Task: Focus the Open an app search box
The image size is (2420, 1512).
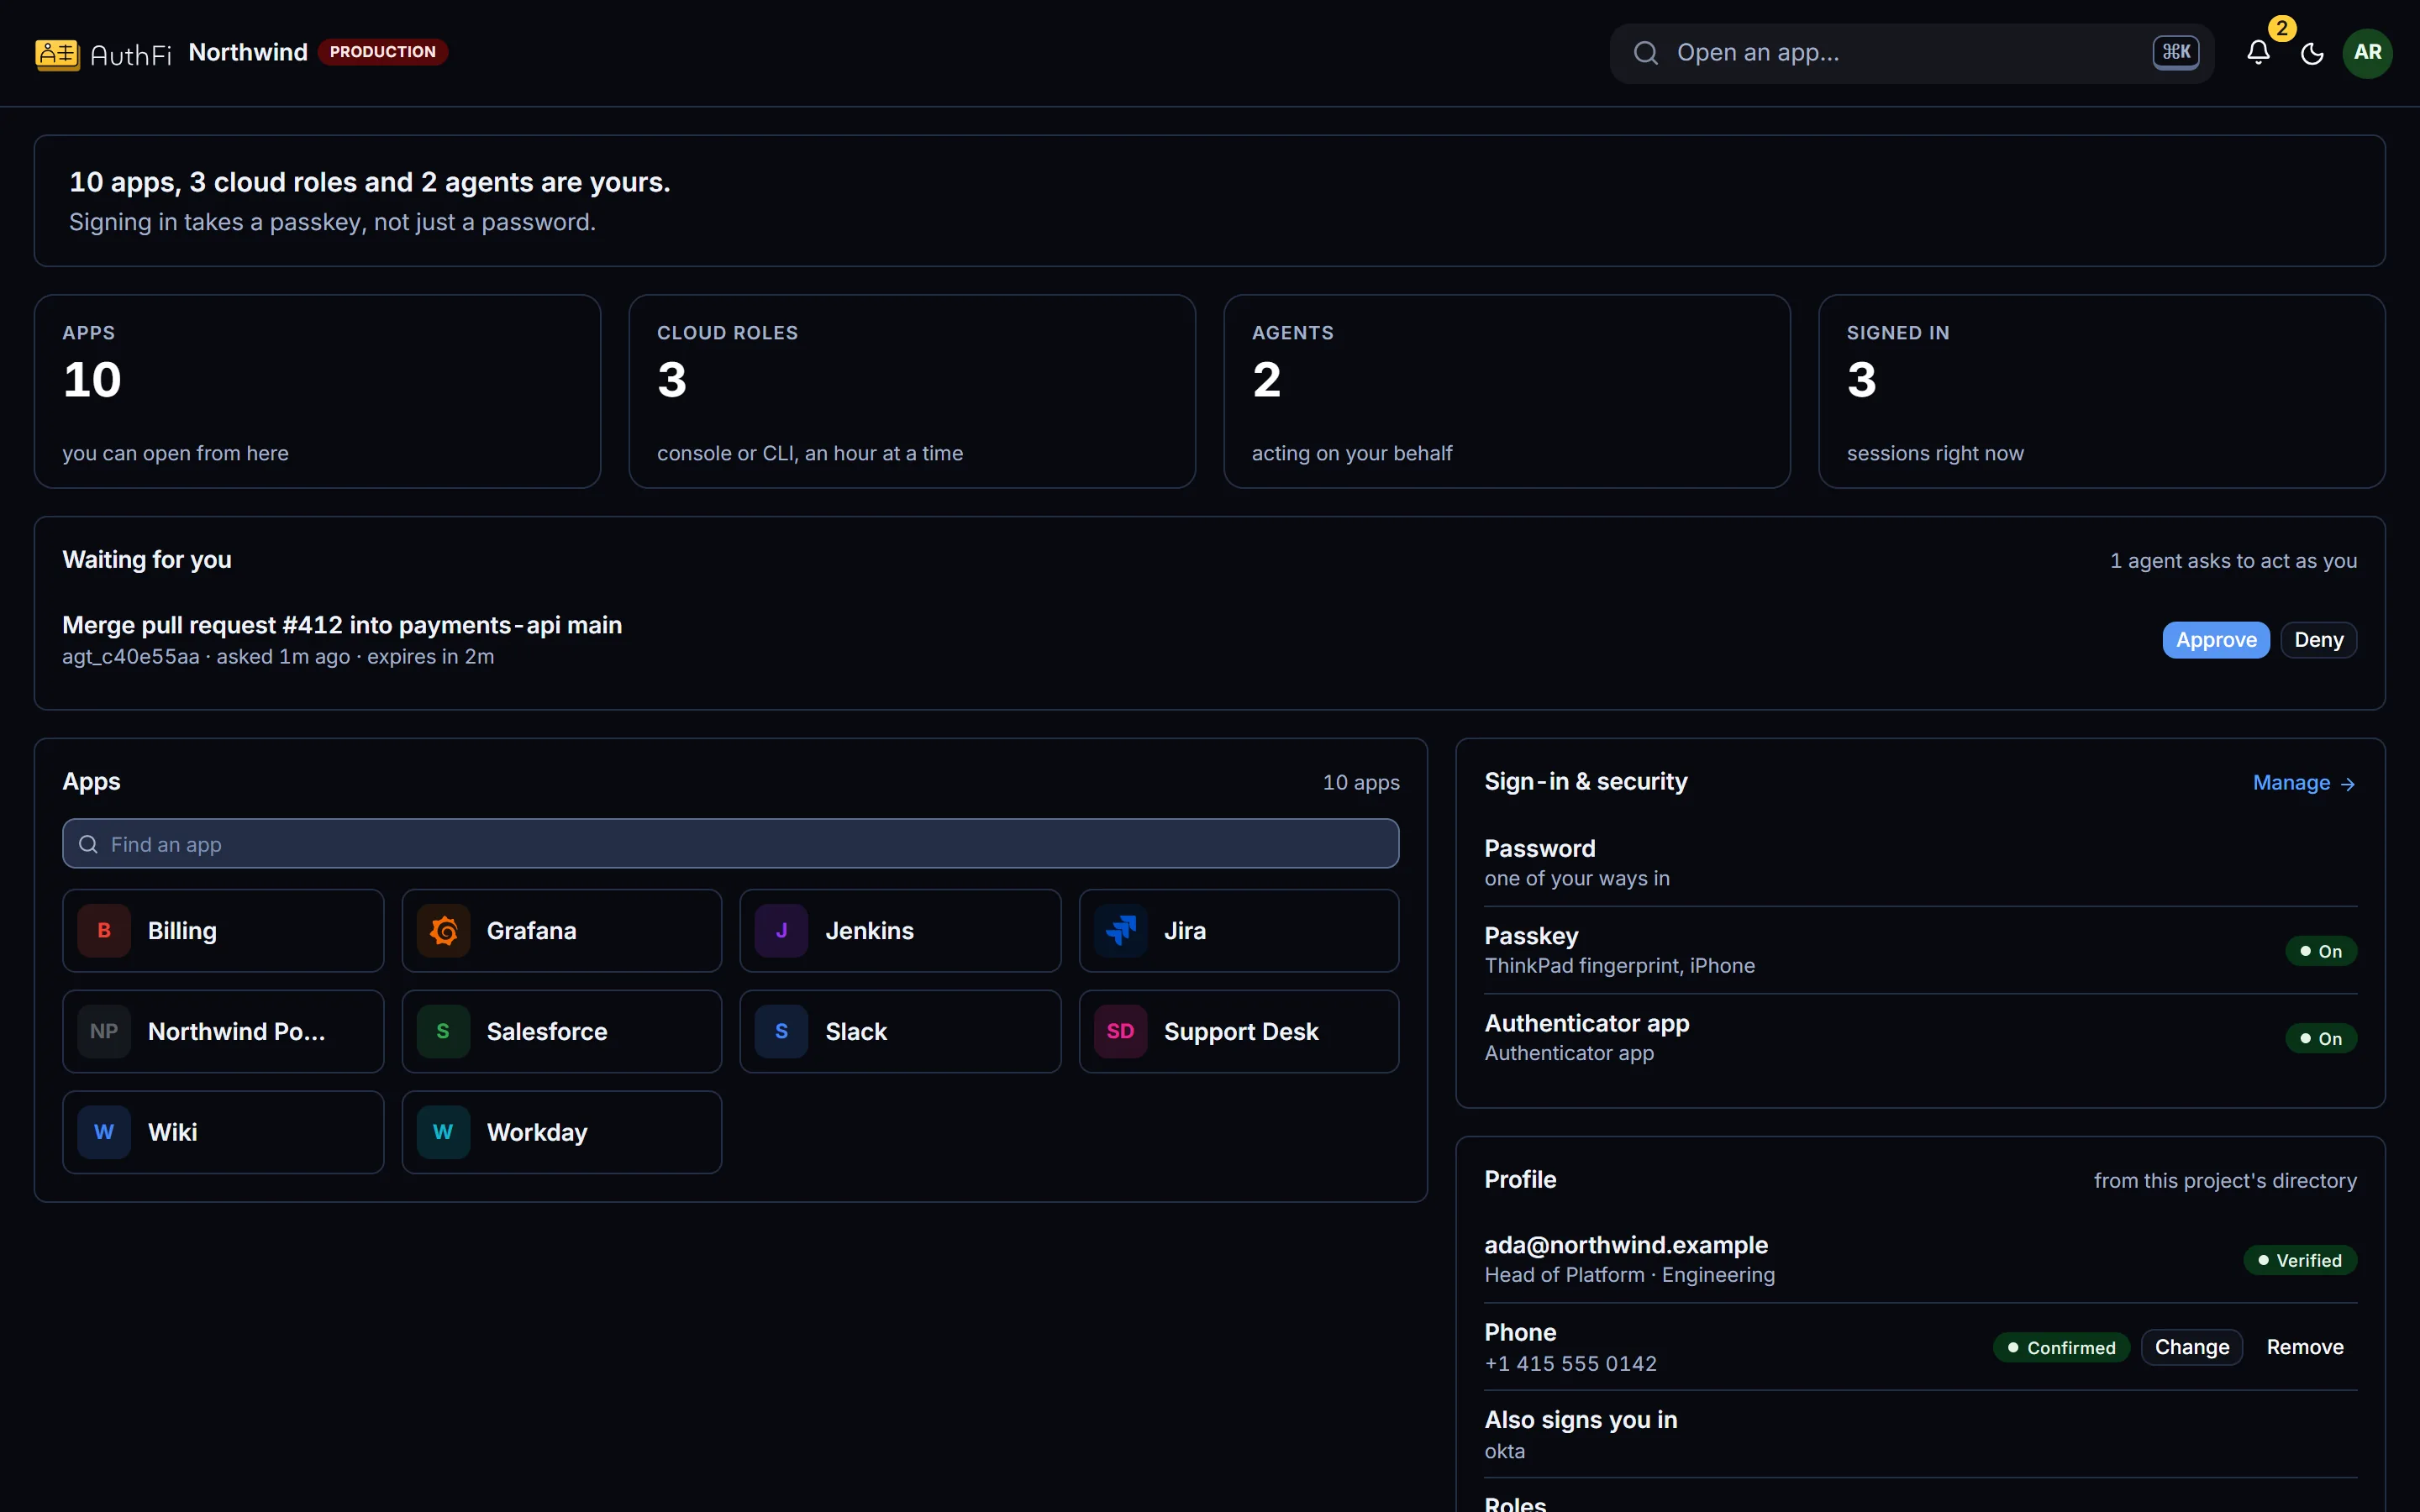Action: click(x=1911, y=53)
